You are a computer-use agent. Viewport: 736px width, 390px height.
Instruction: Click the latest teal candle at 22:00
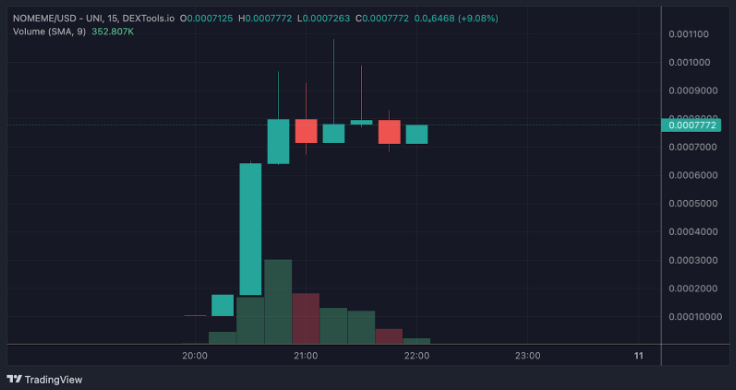[x=417, y=134]
